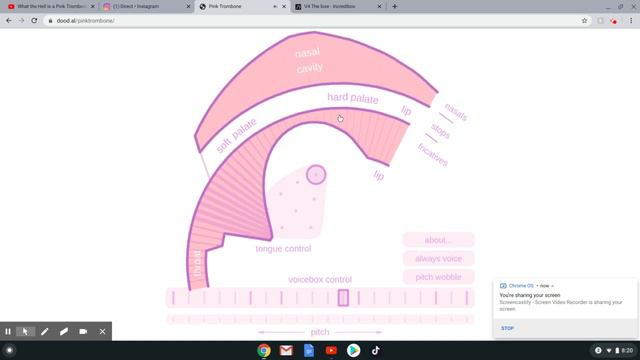
Task: Stop screen sharing in the notification
Action: 507,328
